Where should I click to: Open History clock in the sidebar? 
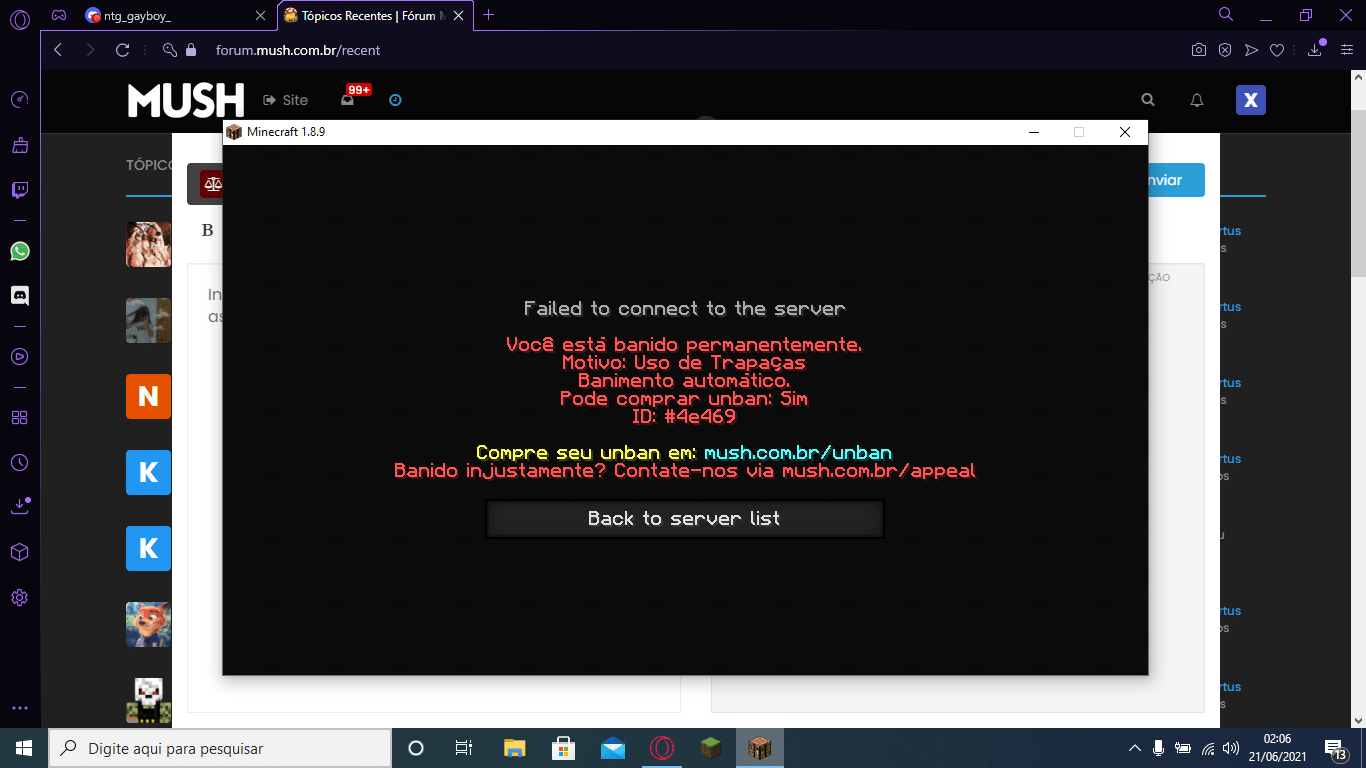pyautogui.click(x=20, y=463)
